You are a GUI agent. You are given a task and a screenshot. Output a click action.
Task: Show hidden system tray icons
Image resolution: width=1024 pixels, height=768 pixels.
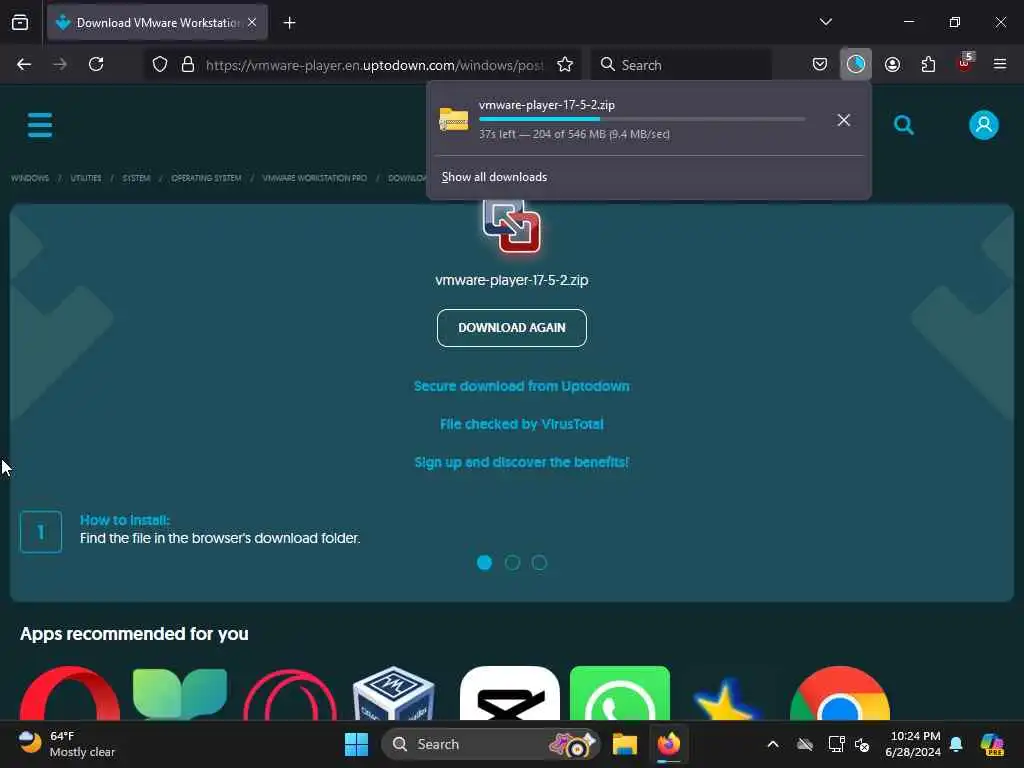tap(773, 744)
